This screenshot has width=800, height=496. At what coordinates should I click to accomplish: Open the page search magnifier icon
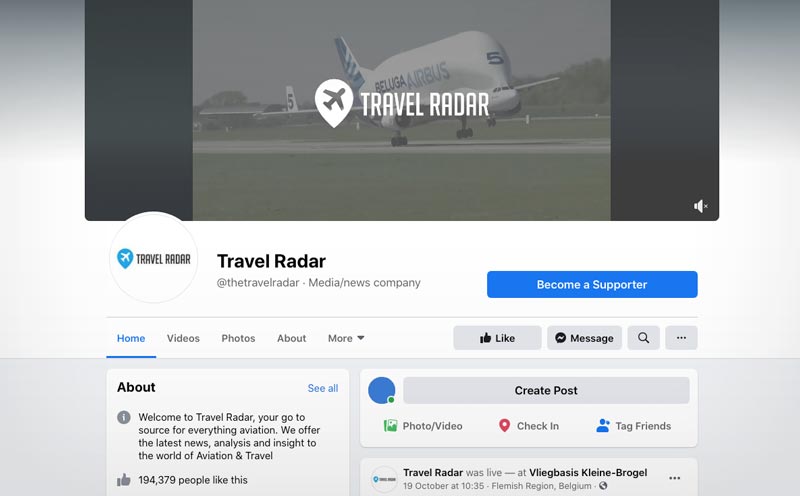pos(643,338)
